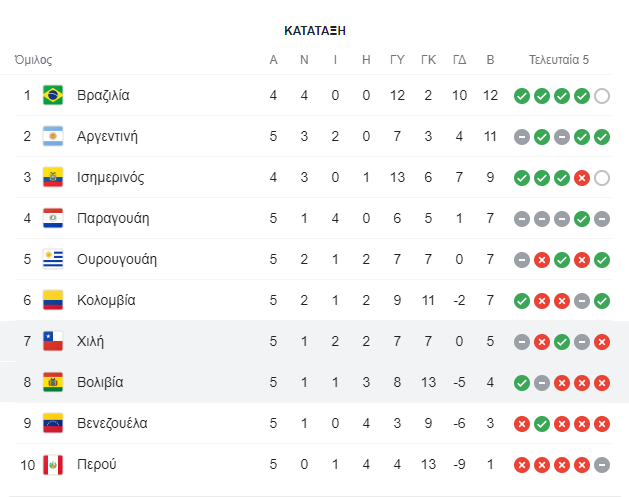Open the Βενεζουέλα team link
629x497 pixels.
(x=112, y=423)
